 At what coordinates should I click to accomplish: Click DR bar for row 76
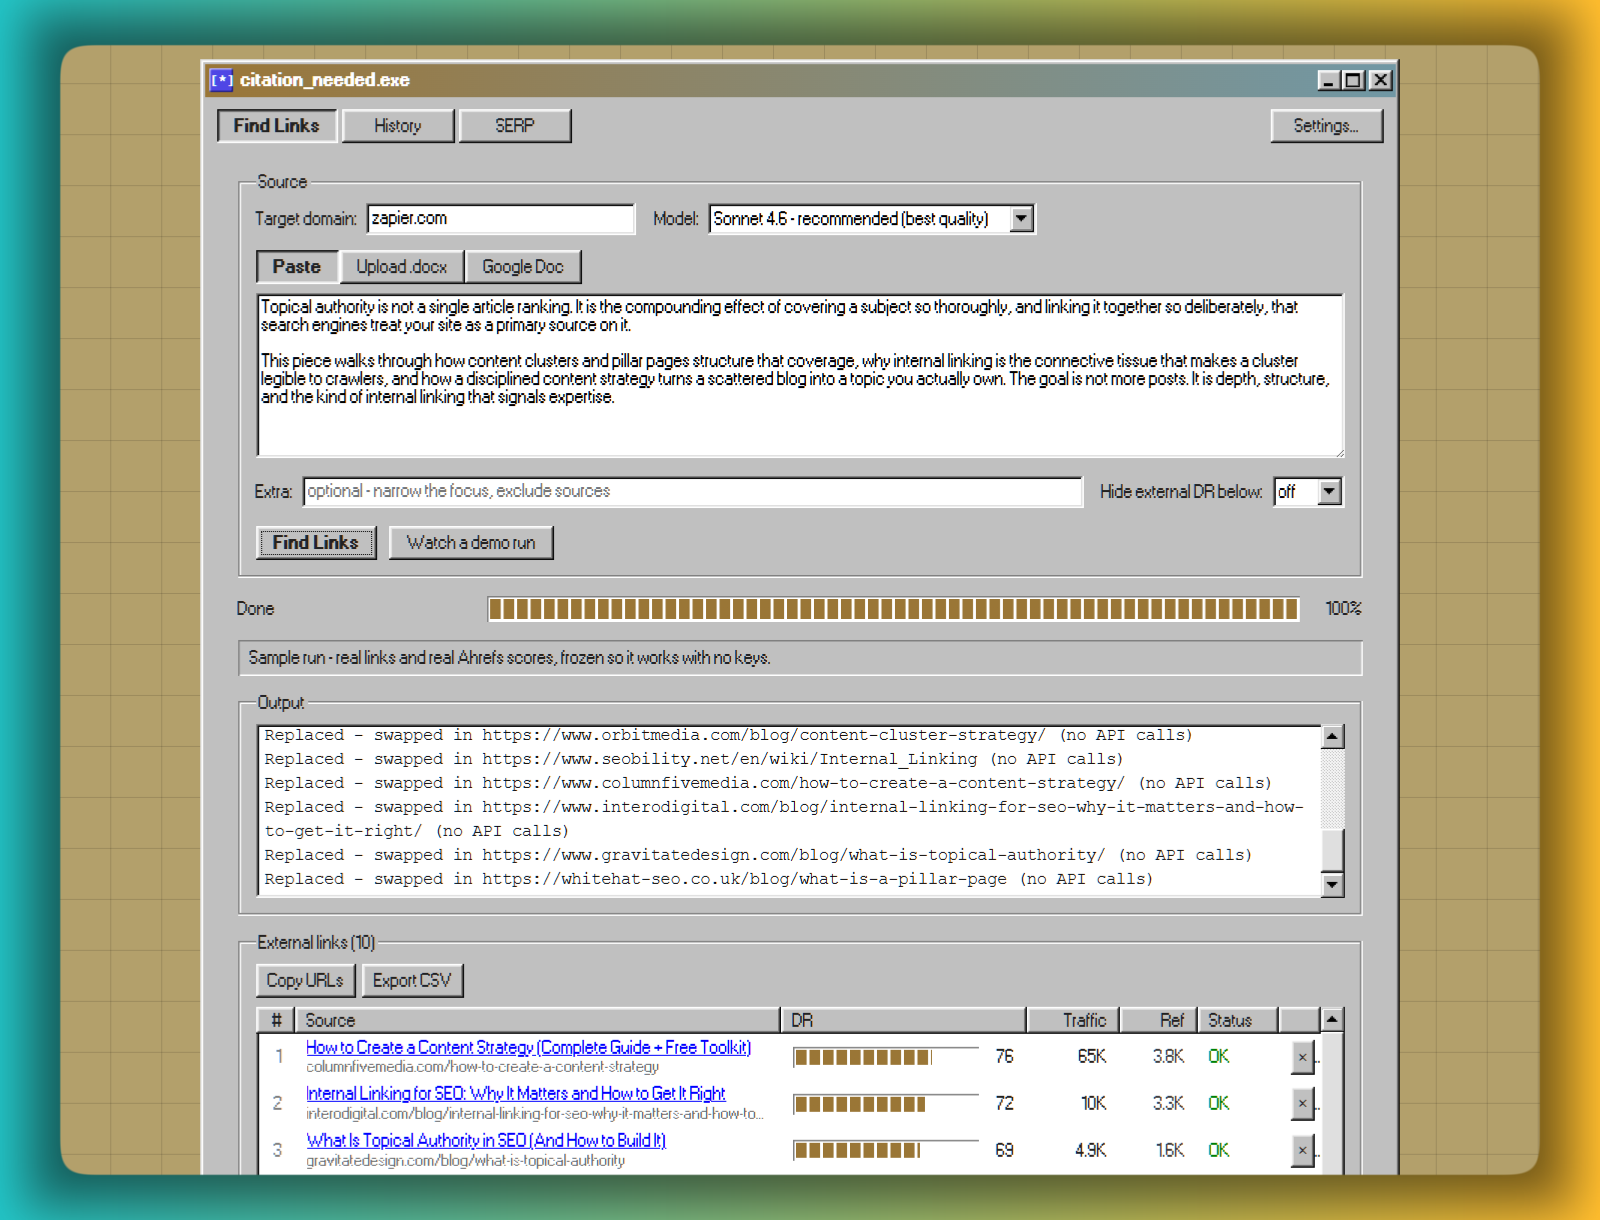coord(886,1057)
